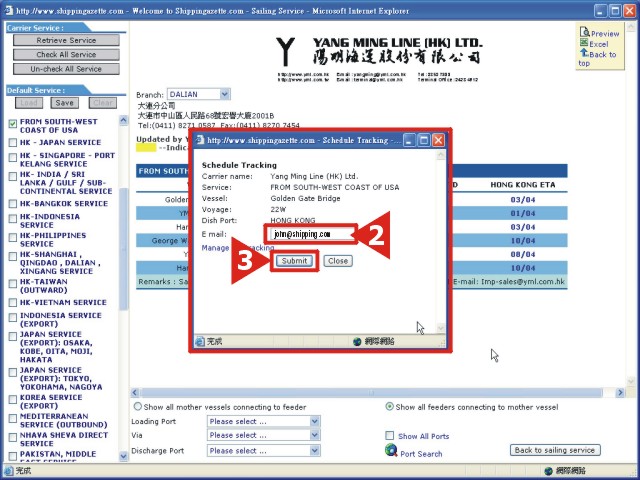Click the Internet Explorer page icon in main title bar
The width and height of the screenshot is (640, 480).
pyautogui.click(x=8, y=10)
